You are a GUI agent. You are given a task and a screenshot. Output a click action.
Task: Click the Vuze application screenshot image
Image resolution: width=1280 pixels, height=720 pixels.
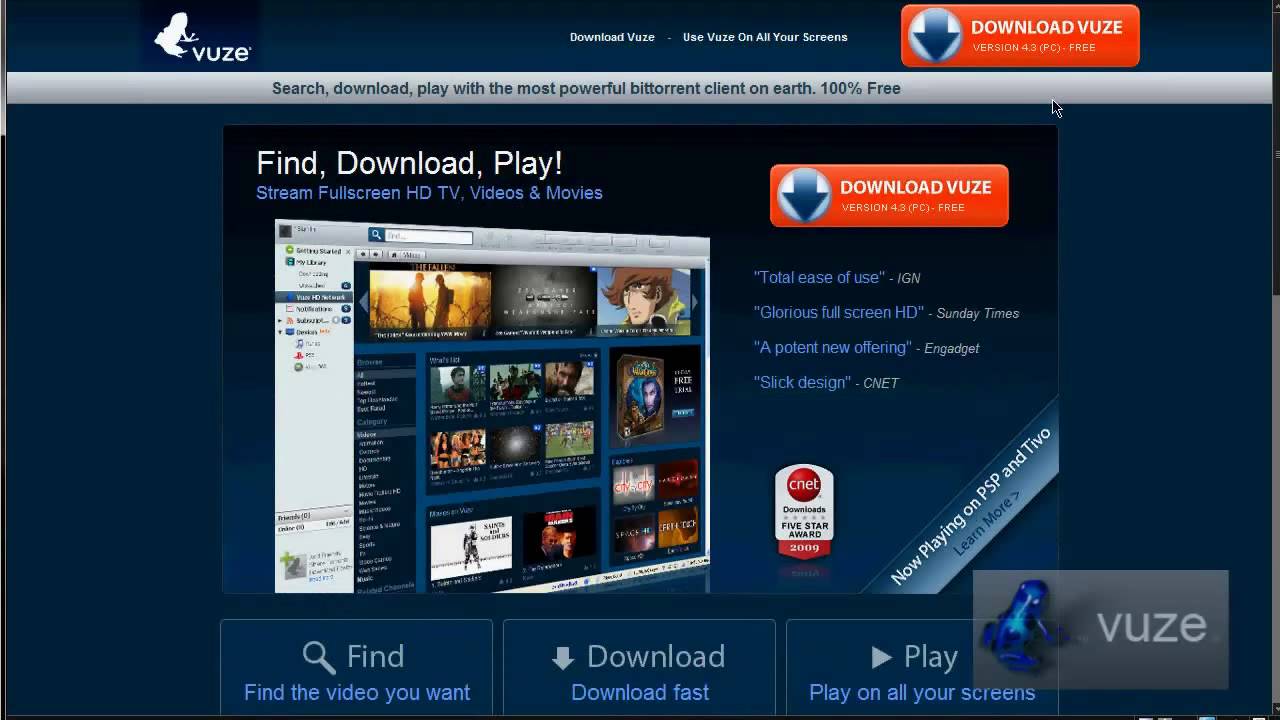click(x=492, y=406)
